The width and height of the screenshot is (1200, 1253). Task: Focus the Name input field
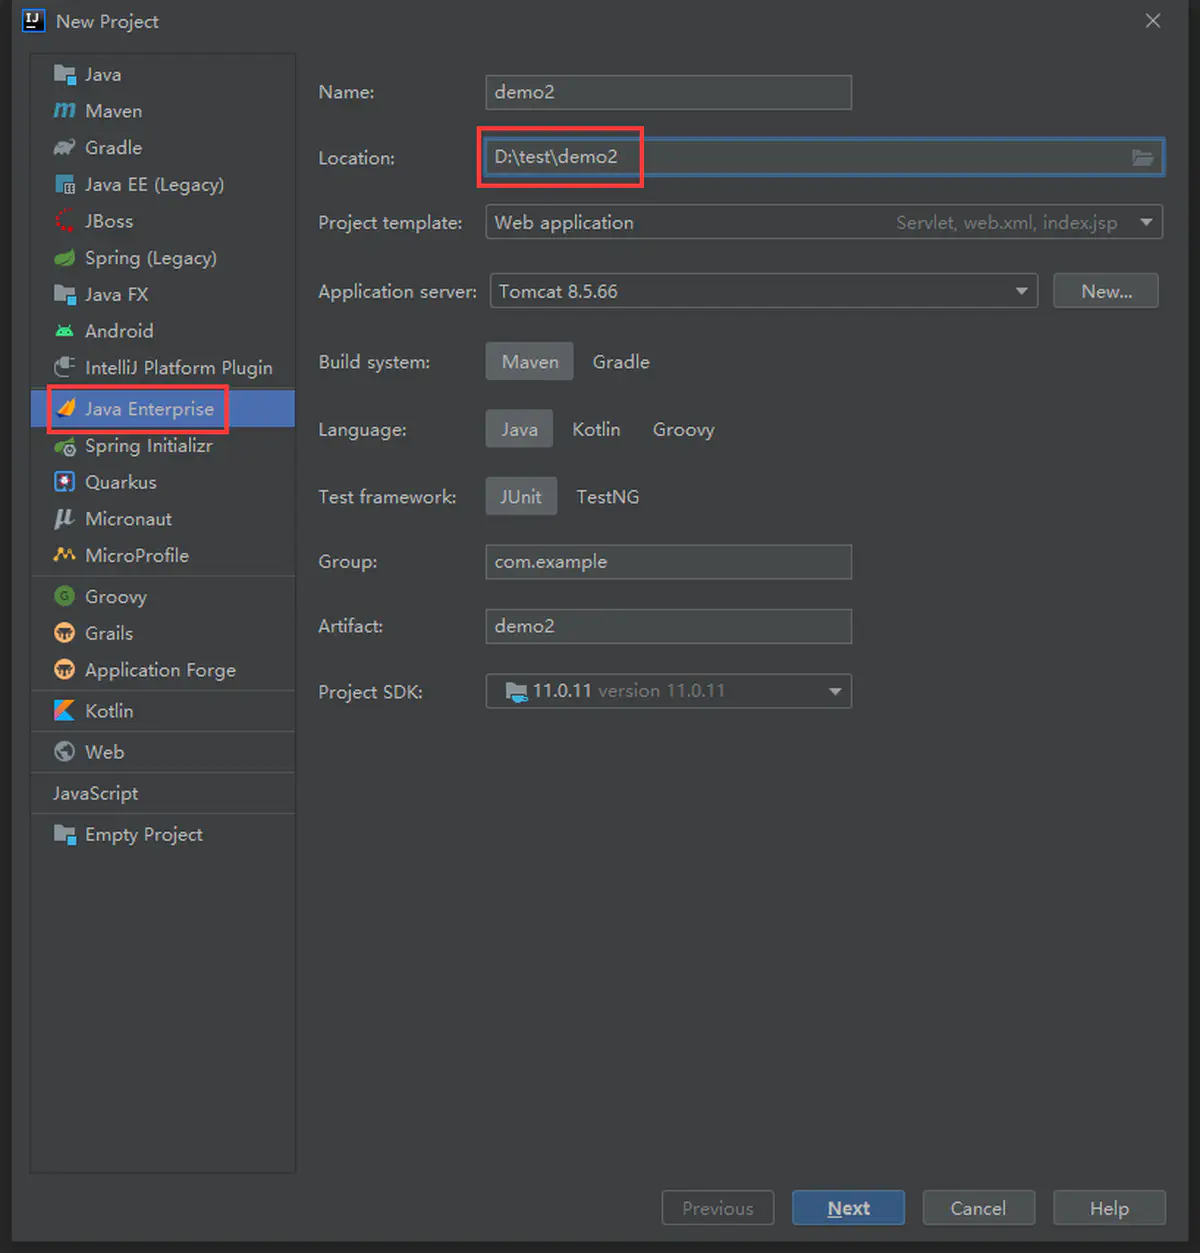pos(668,92)
